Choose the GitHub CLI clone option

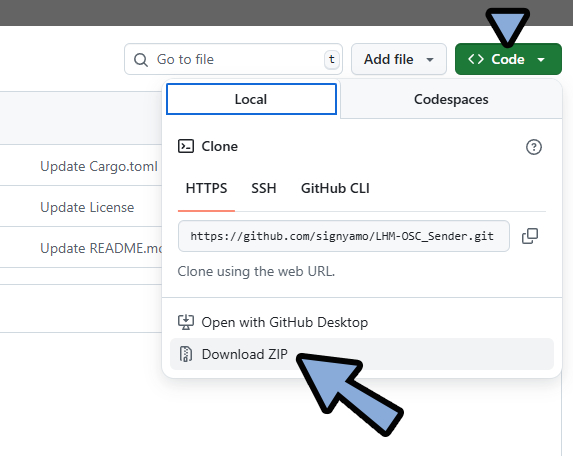click(x=335, y=189)
